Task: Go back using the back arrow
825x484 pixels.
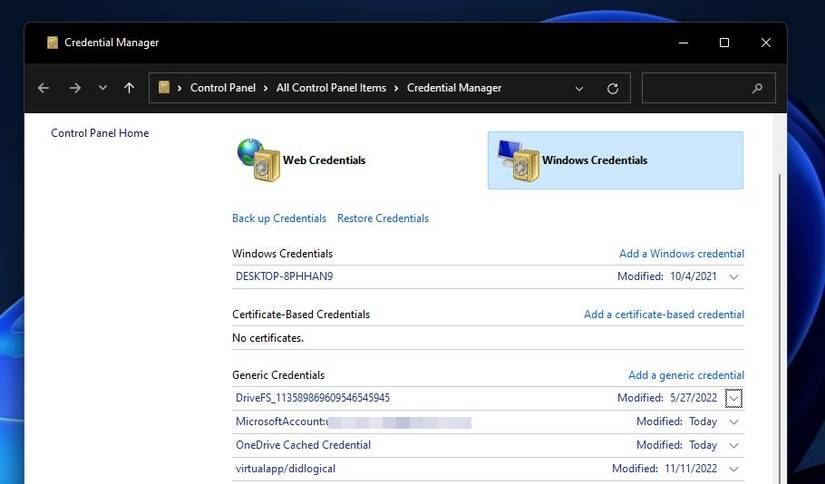Action: [44, 88]
